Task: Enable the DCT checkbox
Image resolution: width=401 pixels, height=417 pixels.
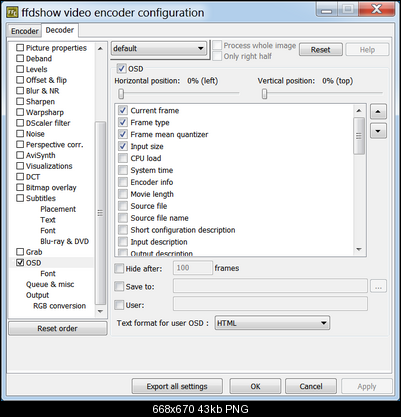Action: pos(20,177)
